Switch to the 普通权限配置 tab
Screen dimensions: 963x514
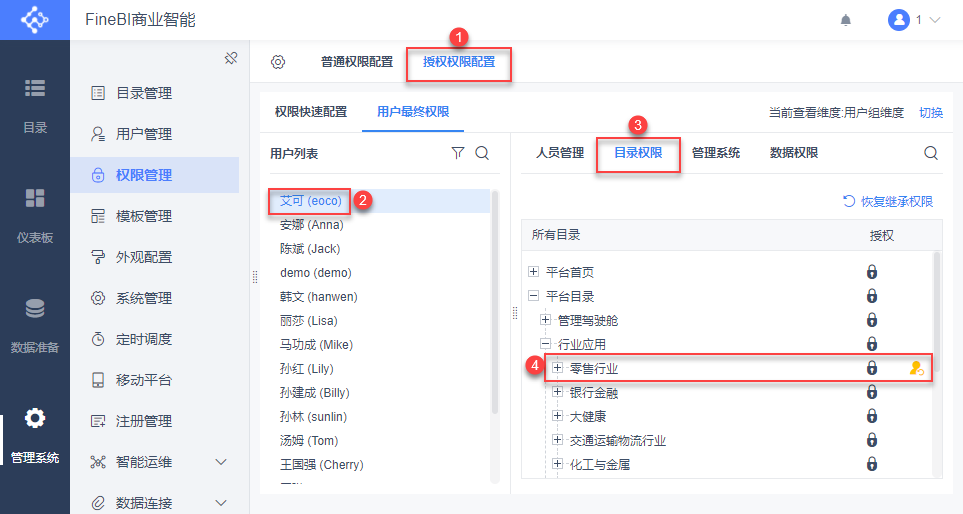point(357,62)
